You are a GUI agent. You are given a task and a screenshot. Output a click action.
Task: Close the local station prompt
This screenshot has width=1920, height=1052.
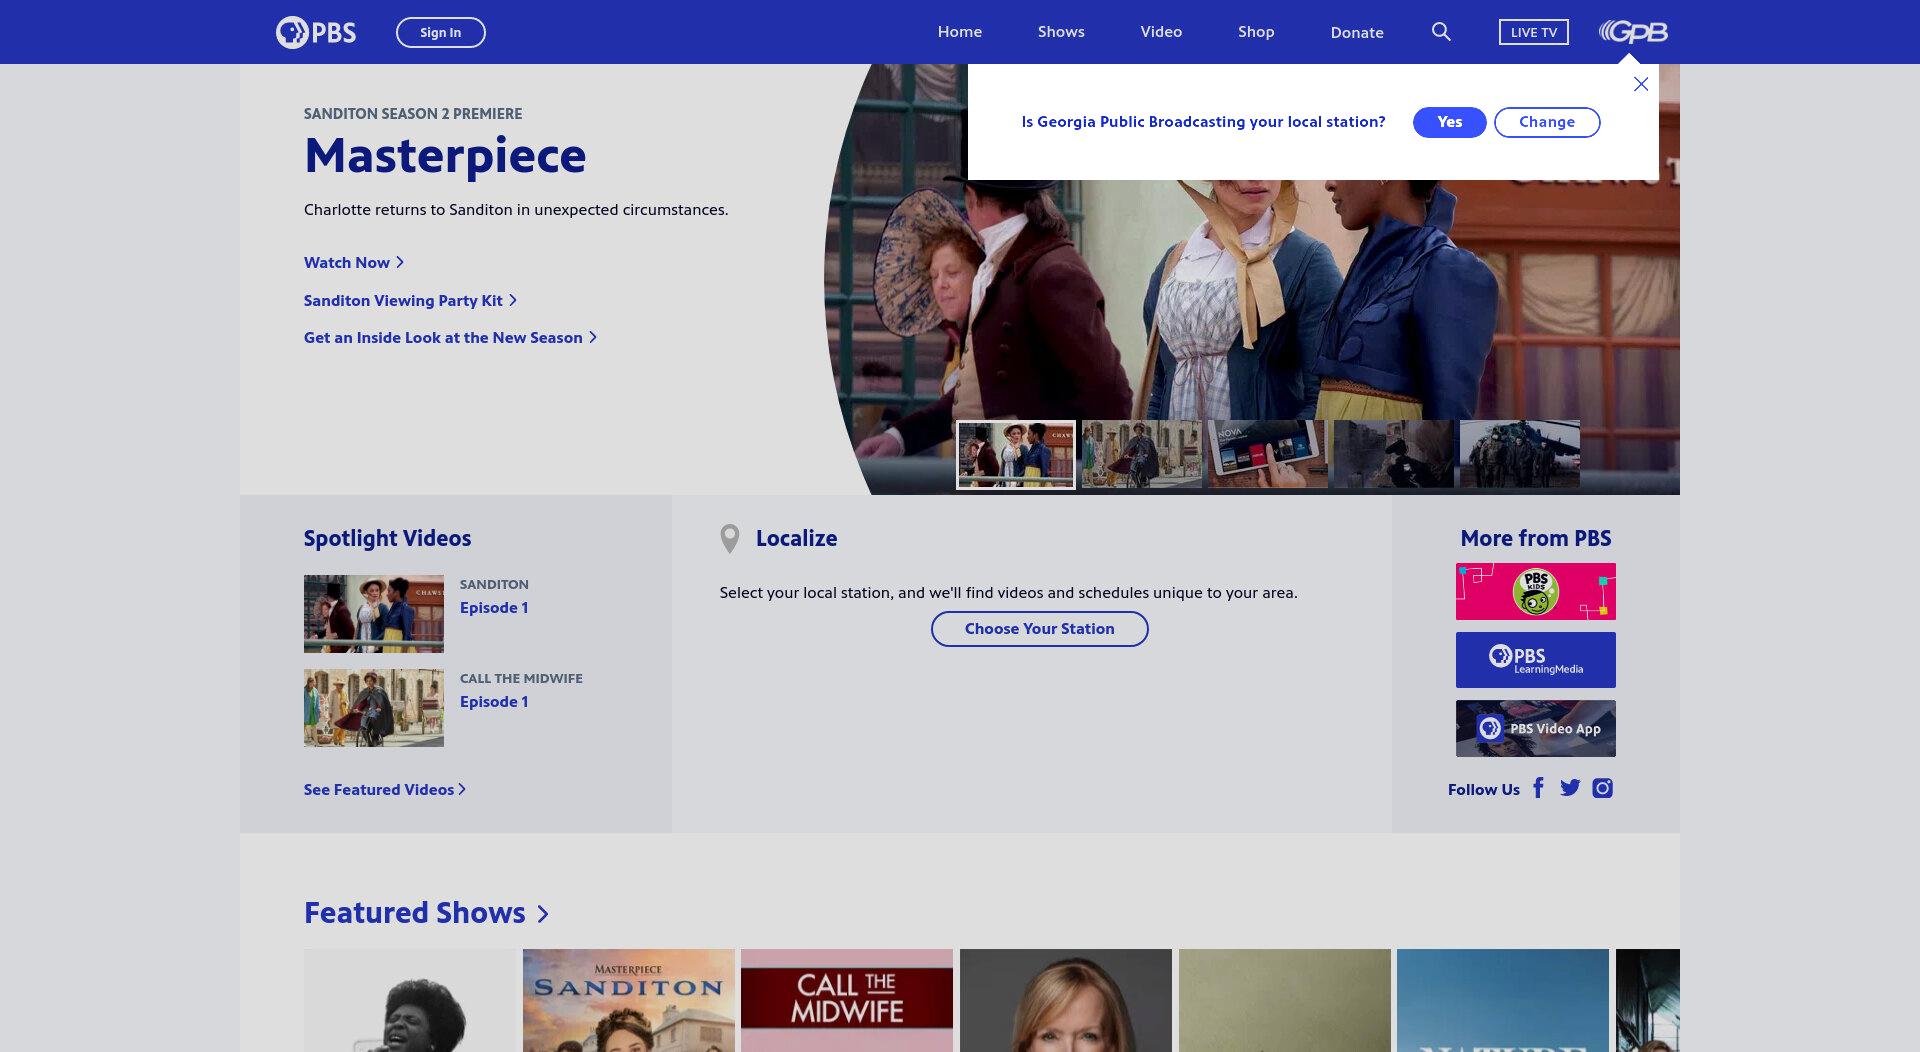pyautogui.click(x=1641, y=84)
